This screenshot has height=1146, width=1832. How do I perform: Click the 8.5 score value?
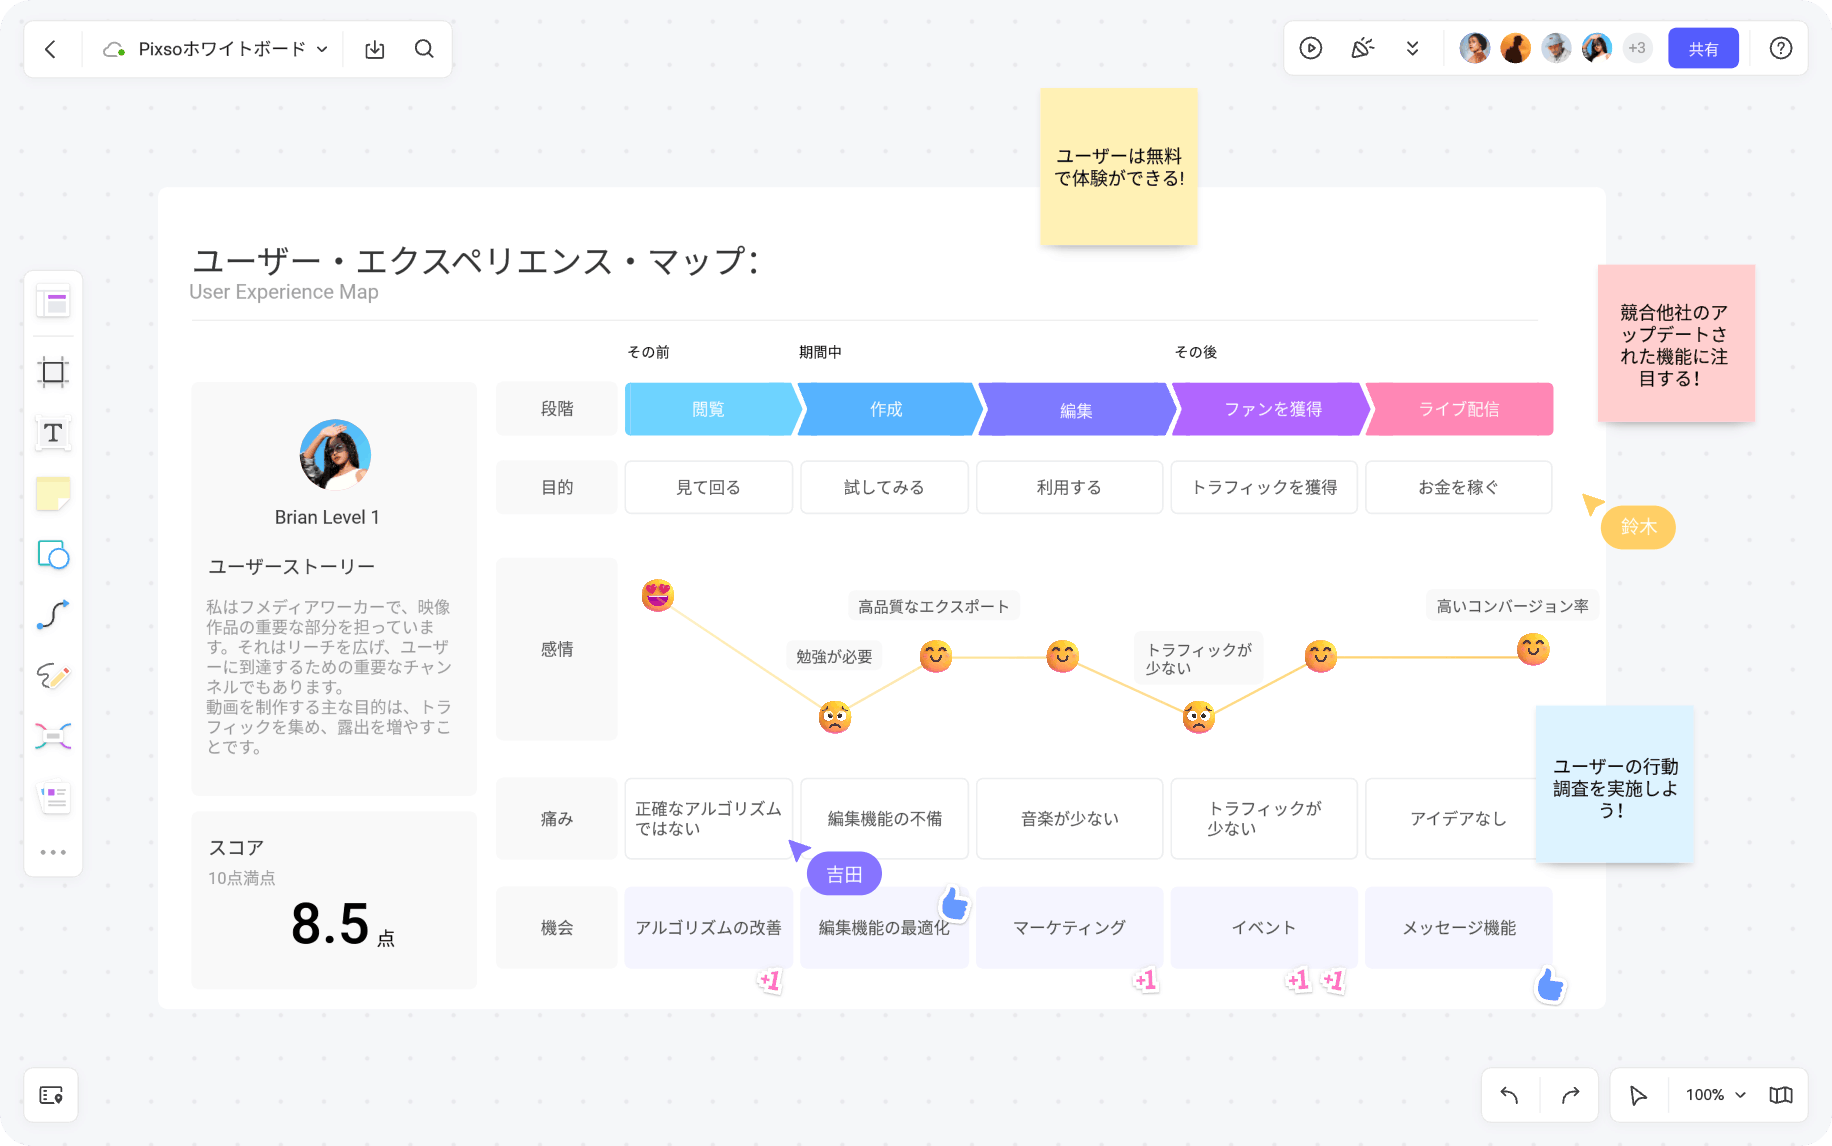point(330,924)
